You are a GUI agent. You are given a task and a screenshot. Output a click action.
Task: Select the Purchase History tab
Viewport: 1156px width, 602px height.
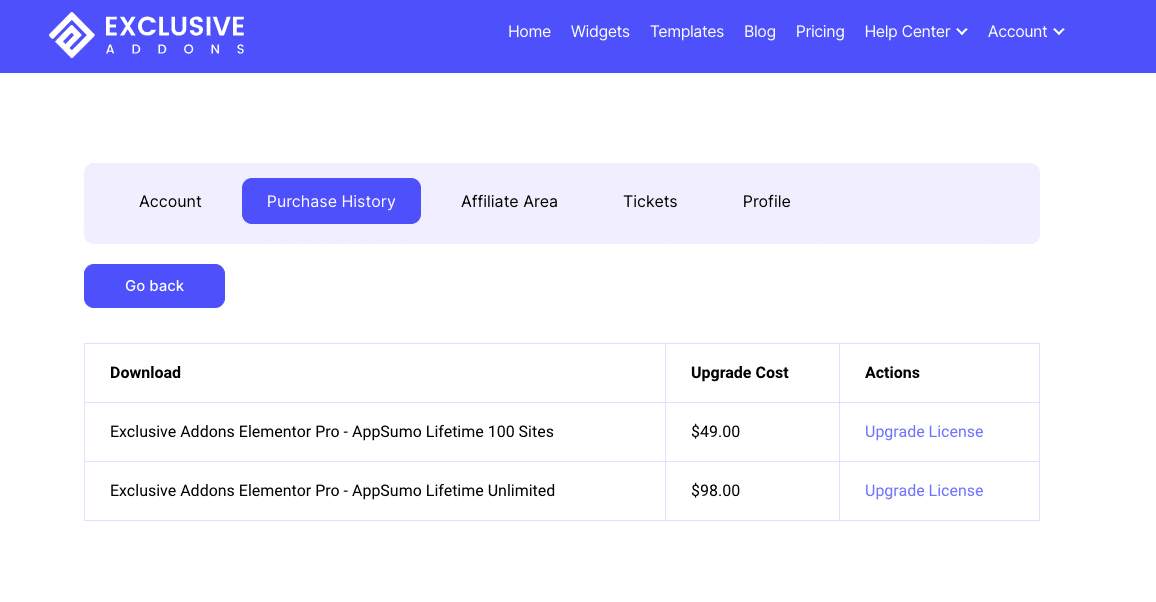331,201
